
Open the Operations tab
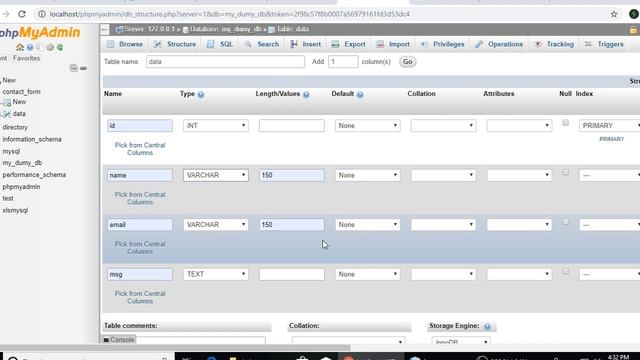pyautogui.click(x=499, y=44)
